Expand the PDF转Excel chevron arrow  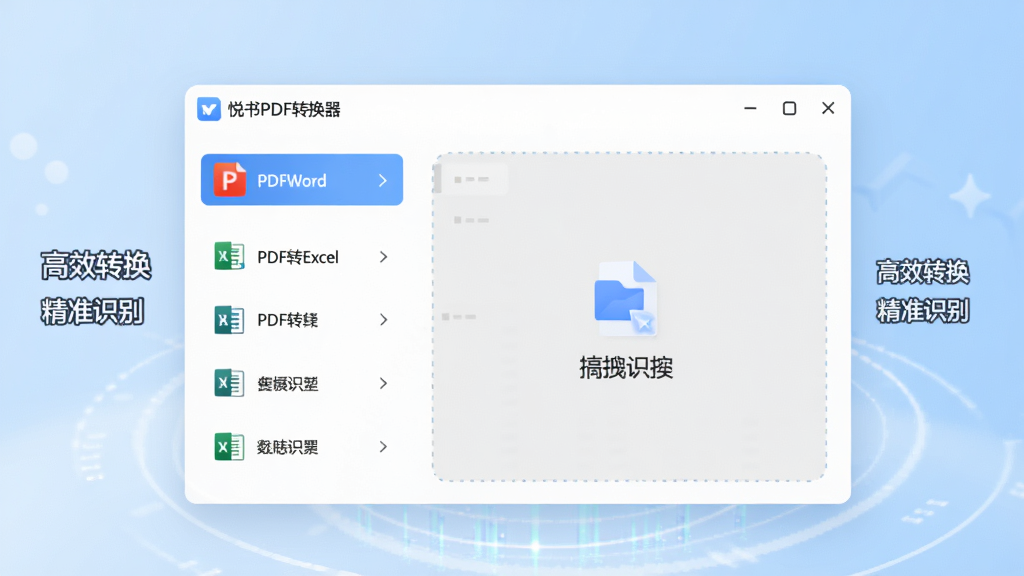tap(383, 257)
